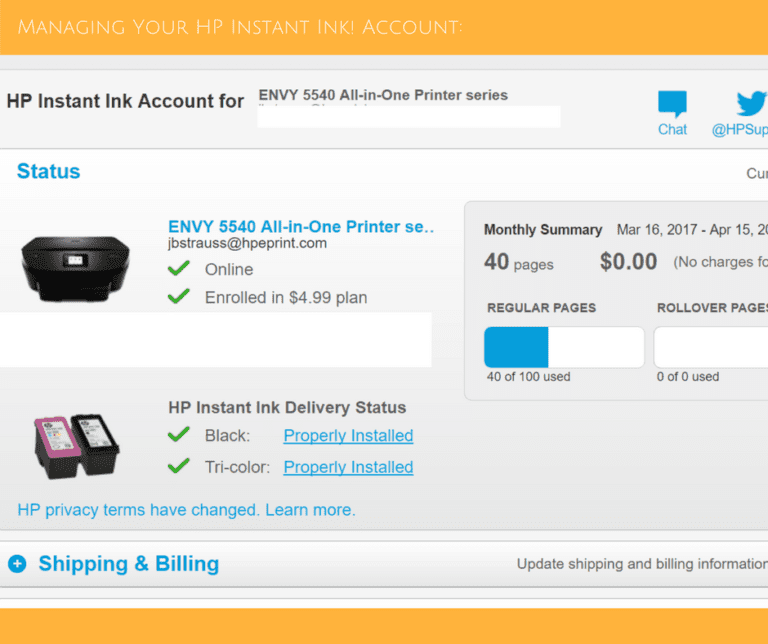Click the green checkmark beside Online

pos(179,269)
